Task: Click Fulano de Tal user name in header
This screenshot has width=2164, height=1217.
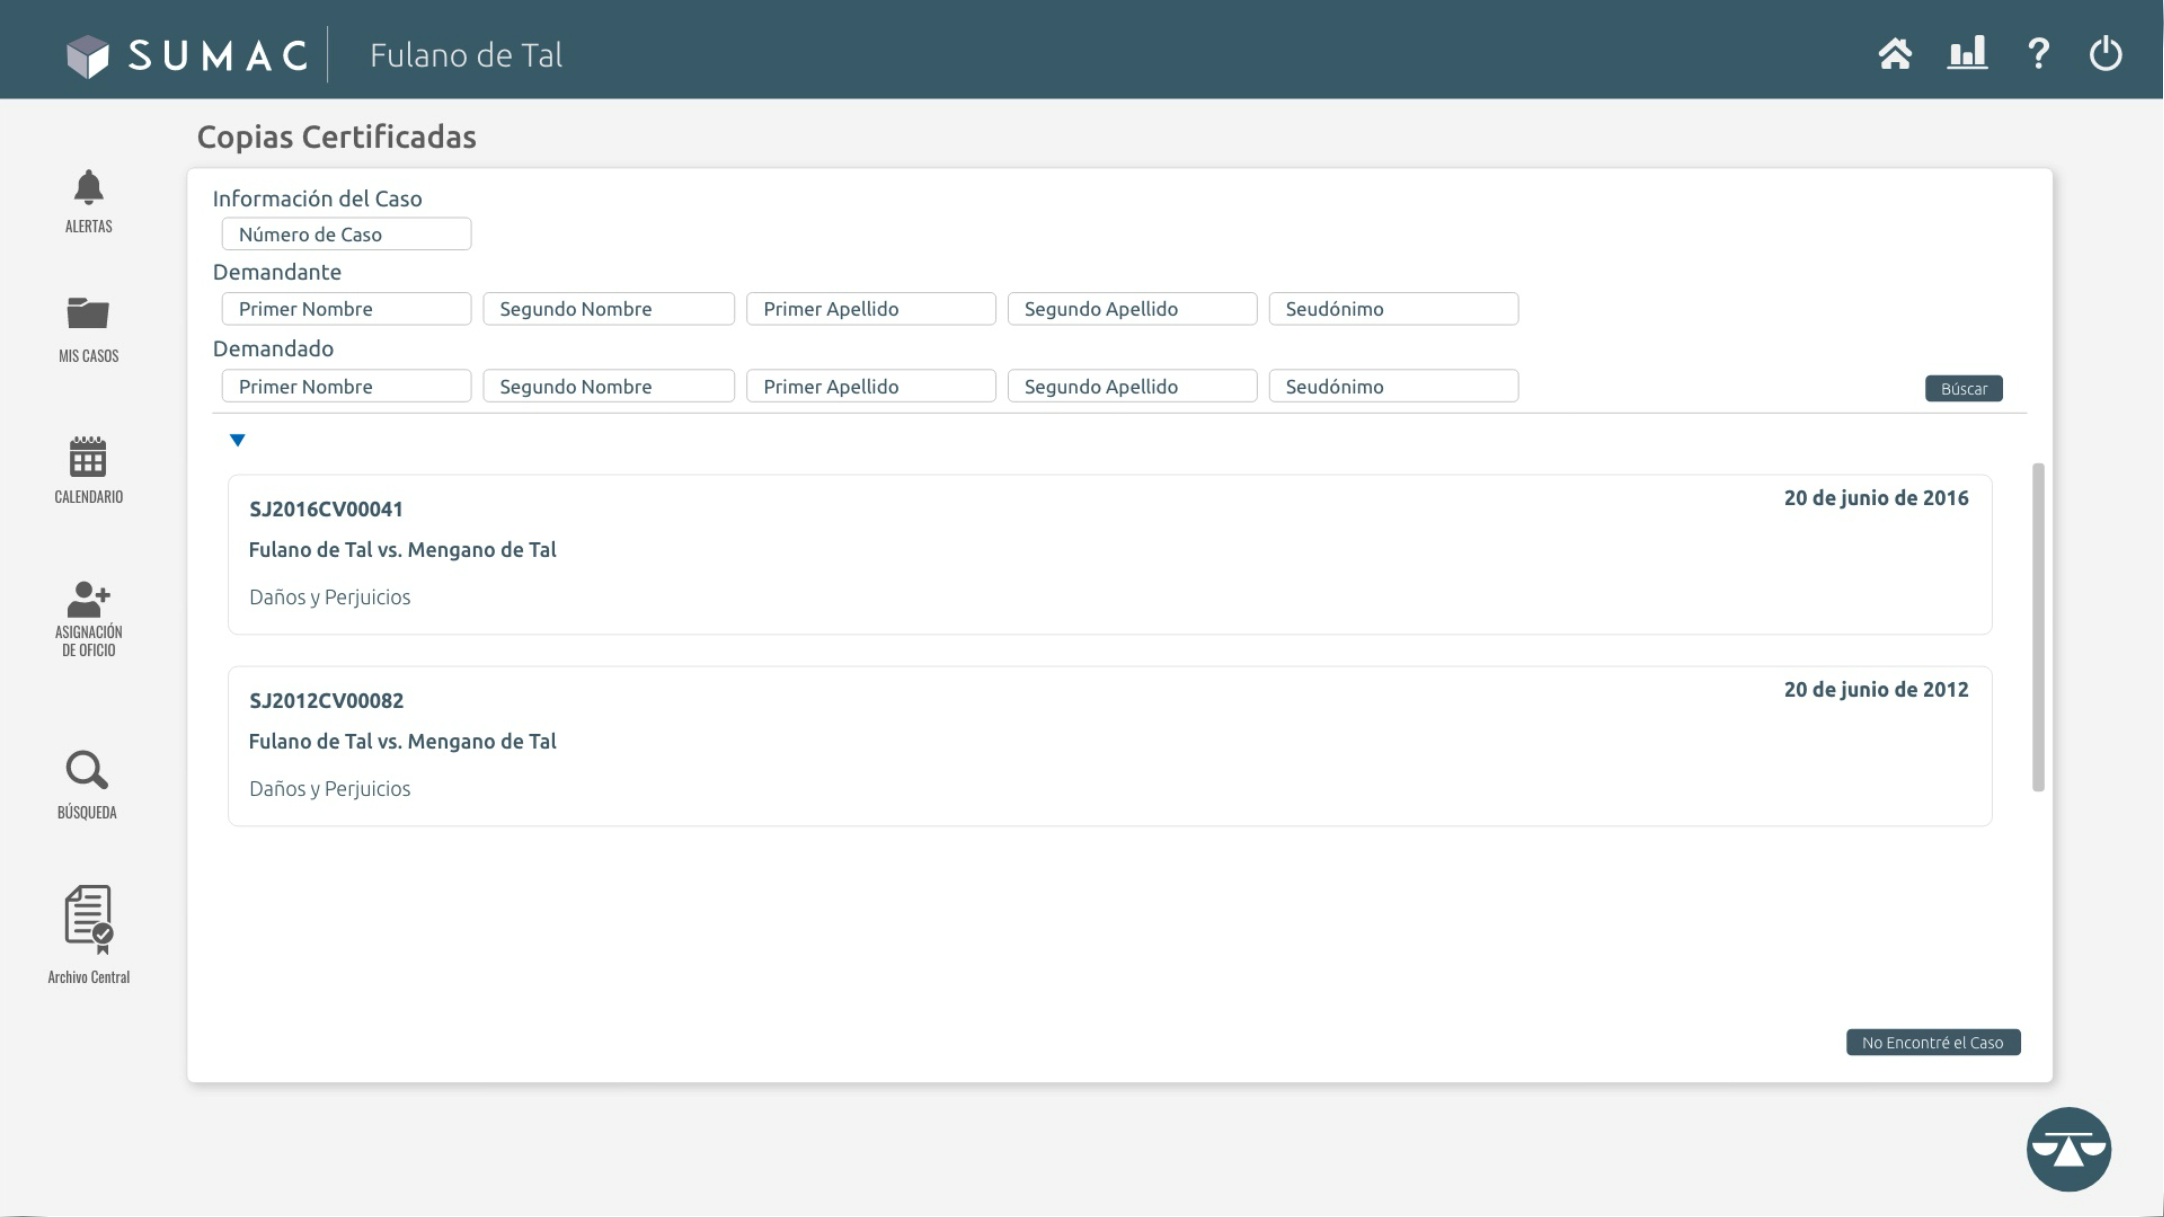Action: coord(466,55)
